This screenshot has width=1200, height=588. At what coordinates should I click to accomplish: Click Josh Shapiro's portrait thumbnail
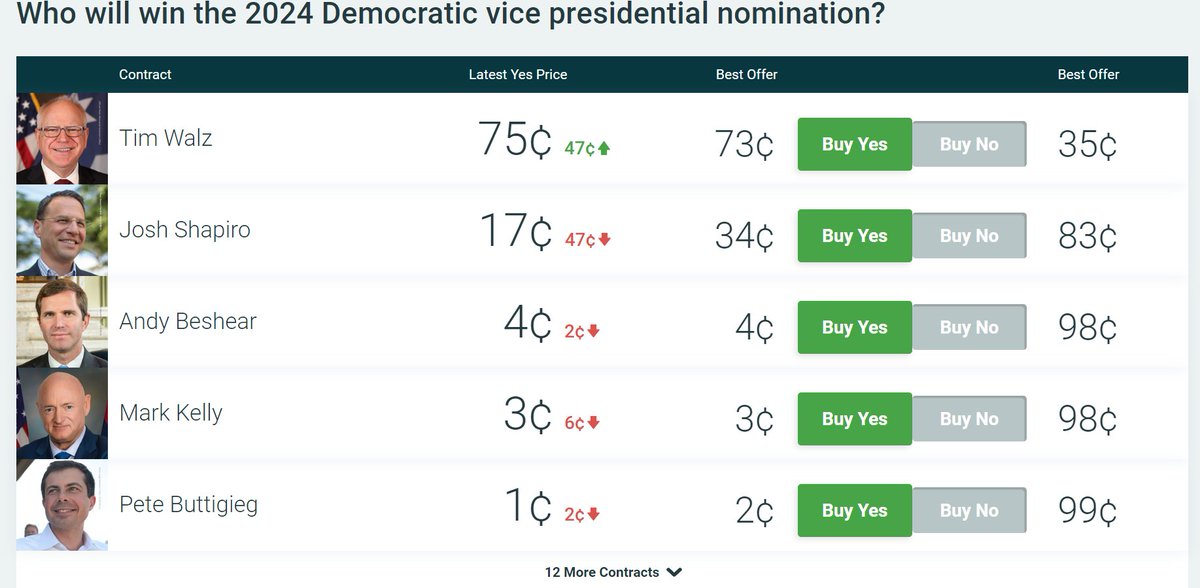62,231
